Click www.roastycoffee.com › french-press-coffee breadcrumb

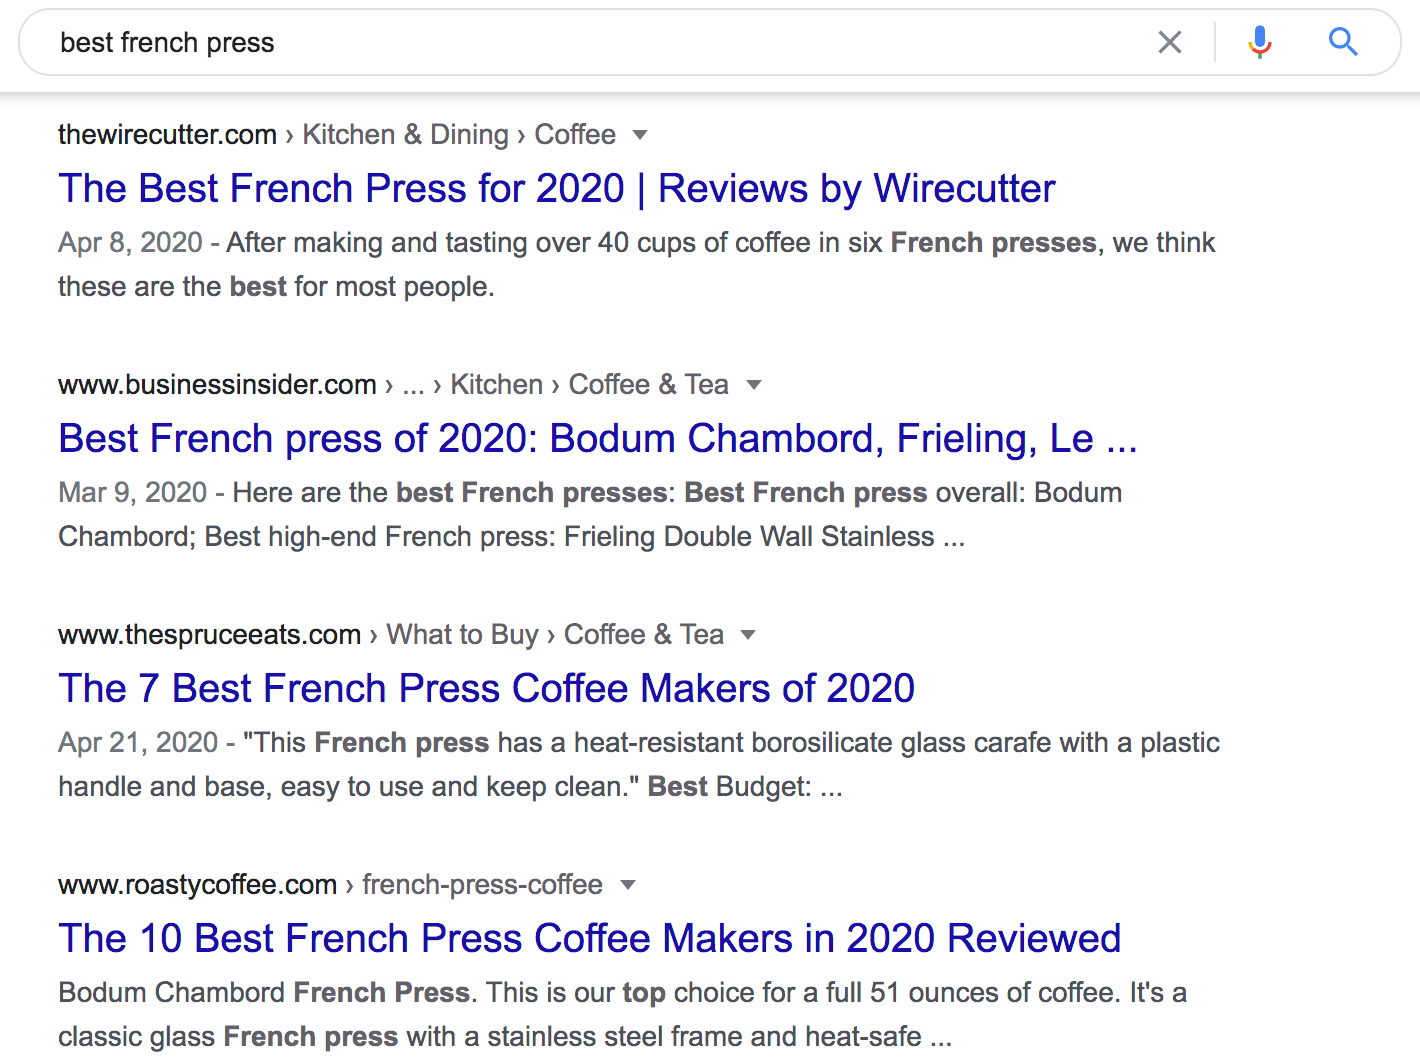coord(331,884)
